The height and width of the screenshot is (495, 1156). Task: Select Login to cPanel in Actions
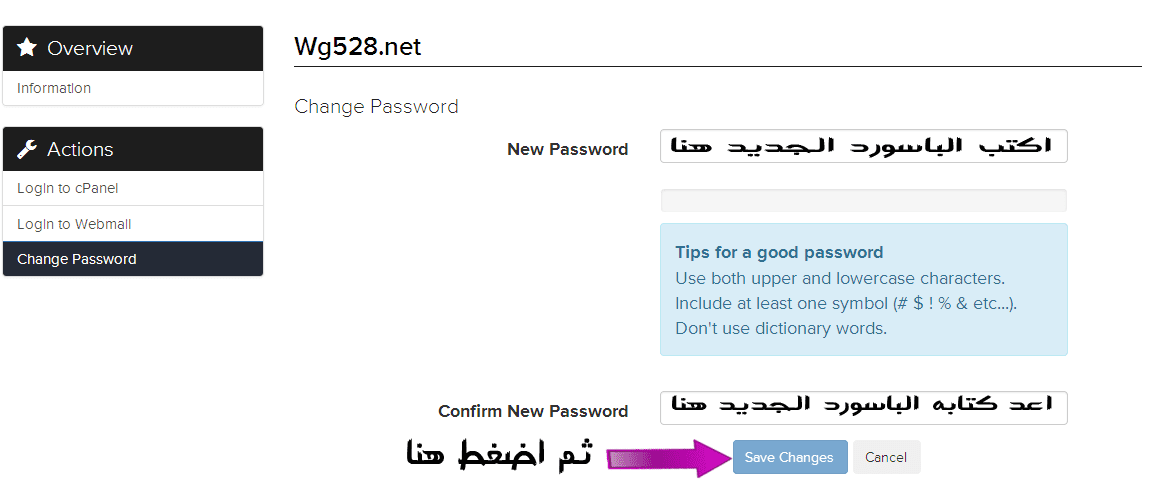tap(68, 188)
